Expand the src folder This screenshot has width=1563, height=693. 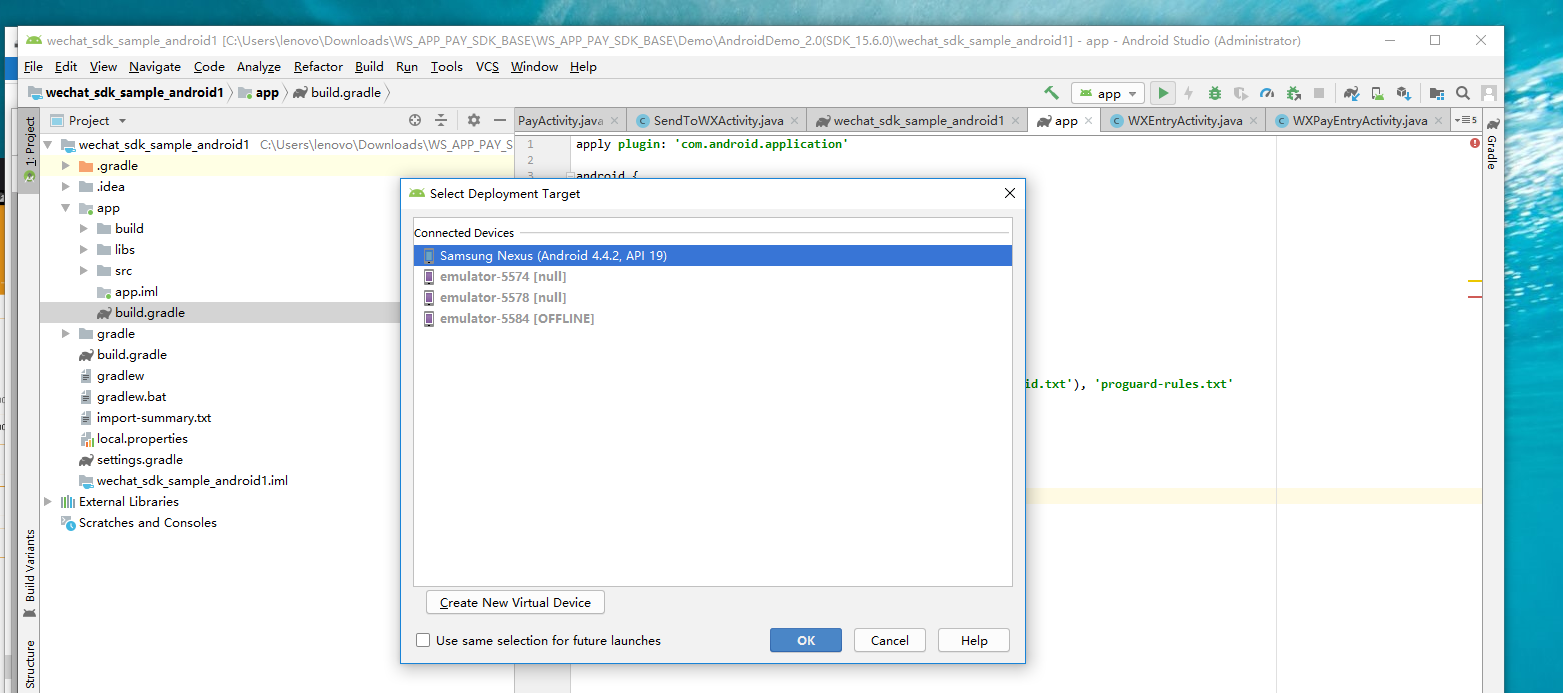coord(84,270)
